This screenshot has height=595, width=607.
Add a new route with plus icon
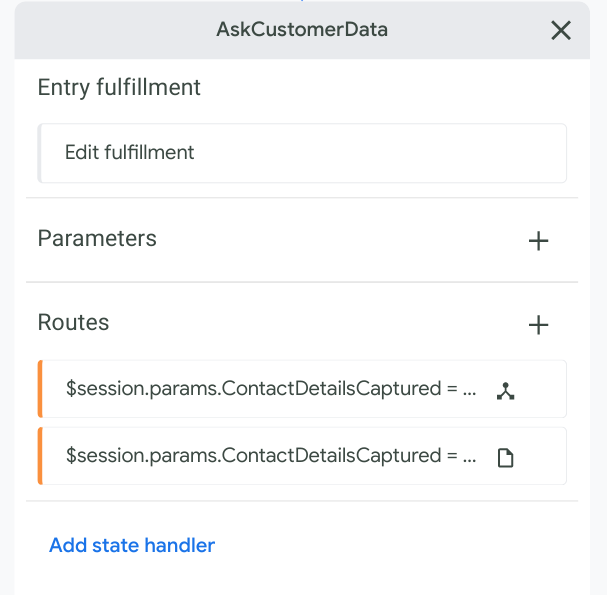[x=538, y=324]
